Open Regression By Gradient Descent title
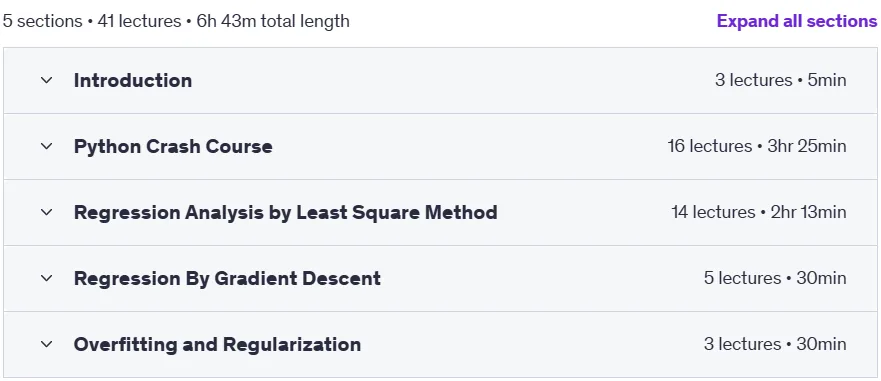881x381 pixels. [227, 278]
